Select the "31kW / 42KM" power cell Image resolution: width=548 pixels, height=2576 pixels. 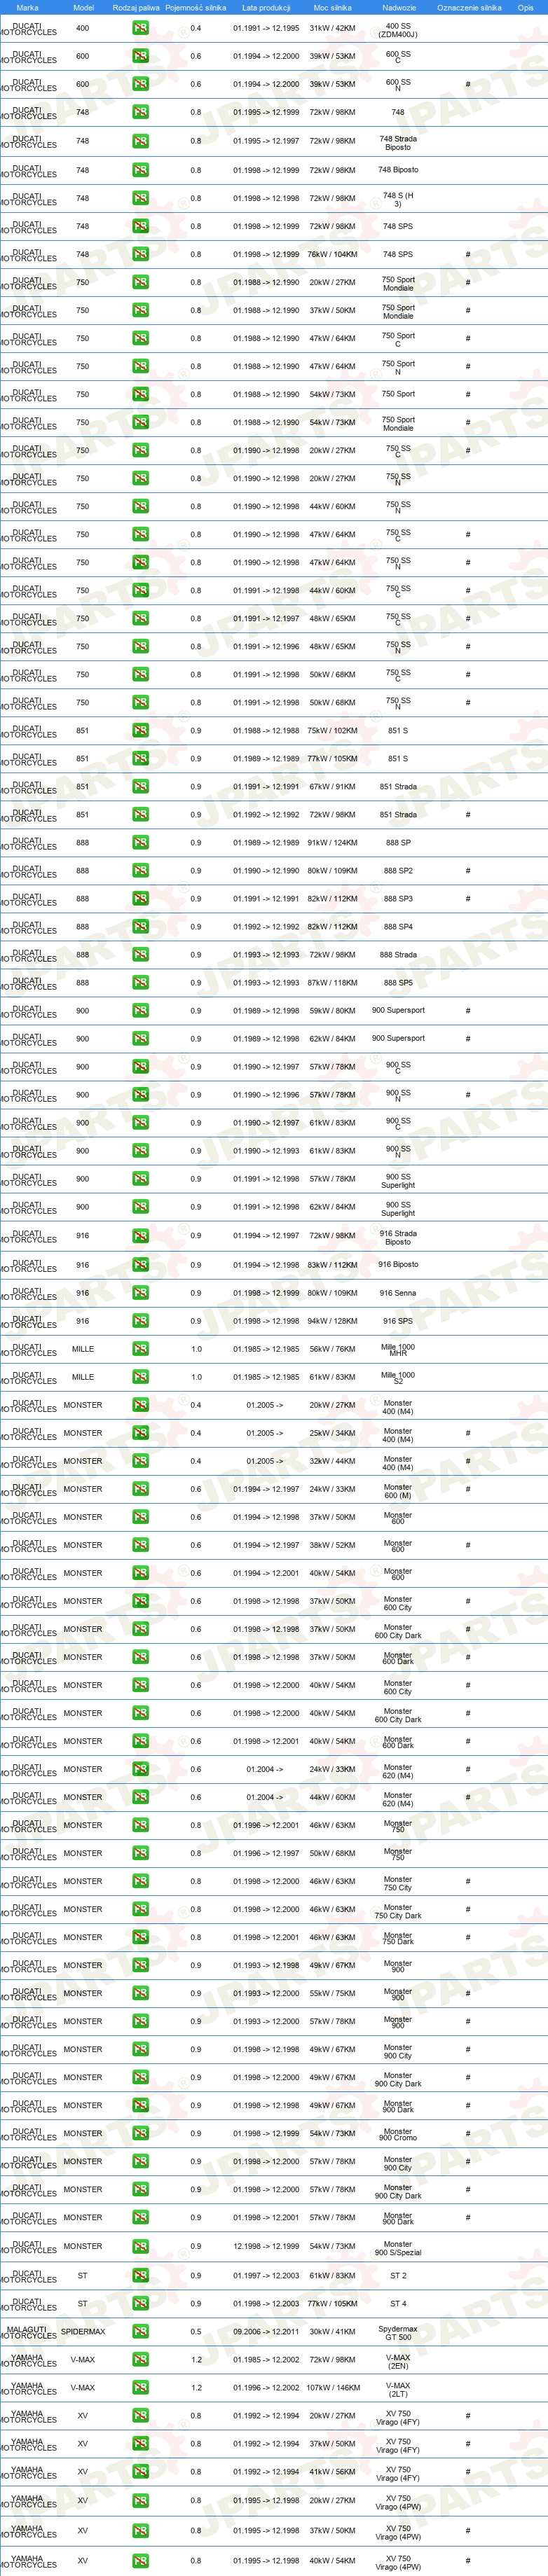tap(332, 28)
